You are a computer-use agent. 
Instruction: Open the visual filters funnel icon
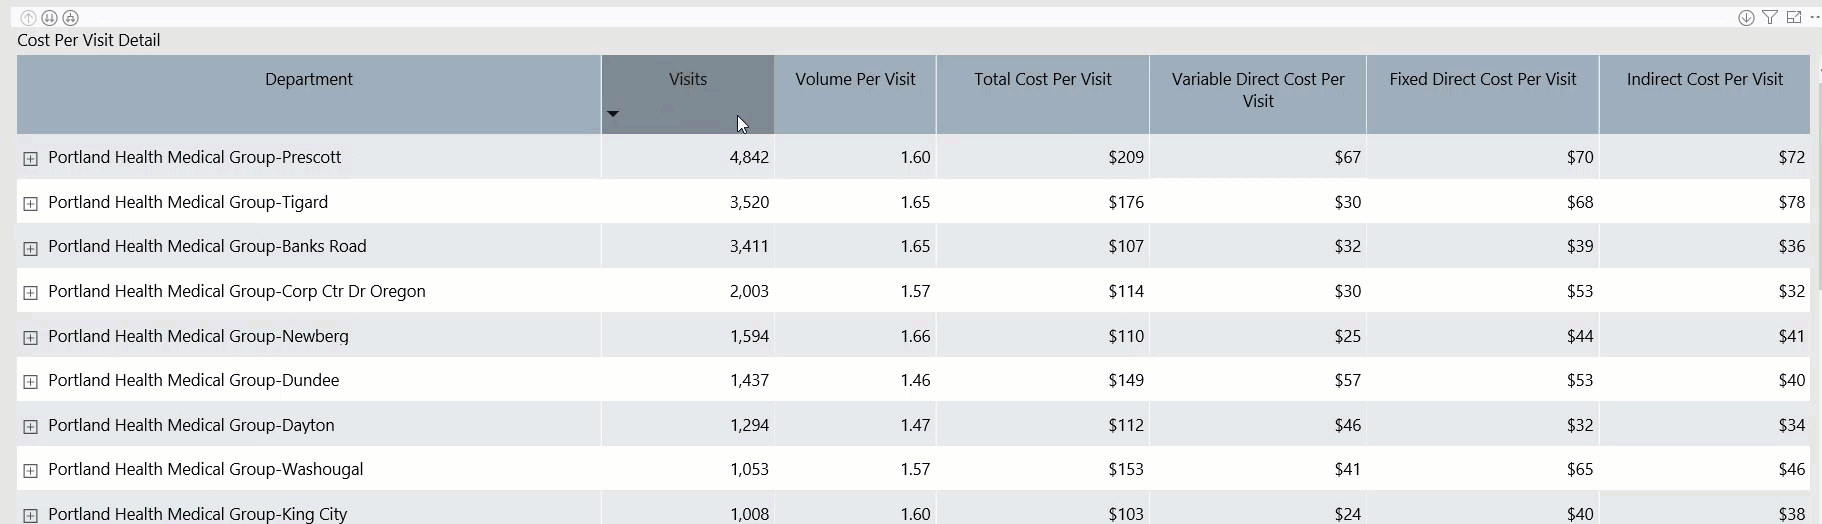[x=1770, y=18]
